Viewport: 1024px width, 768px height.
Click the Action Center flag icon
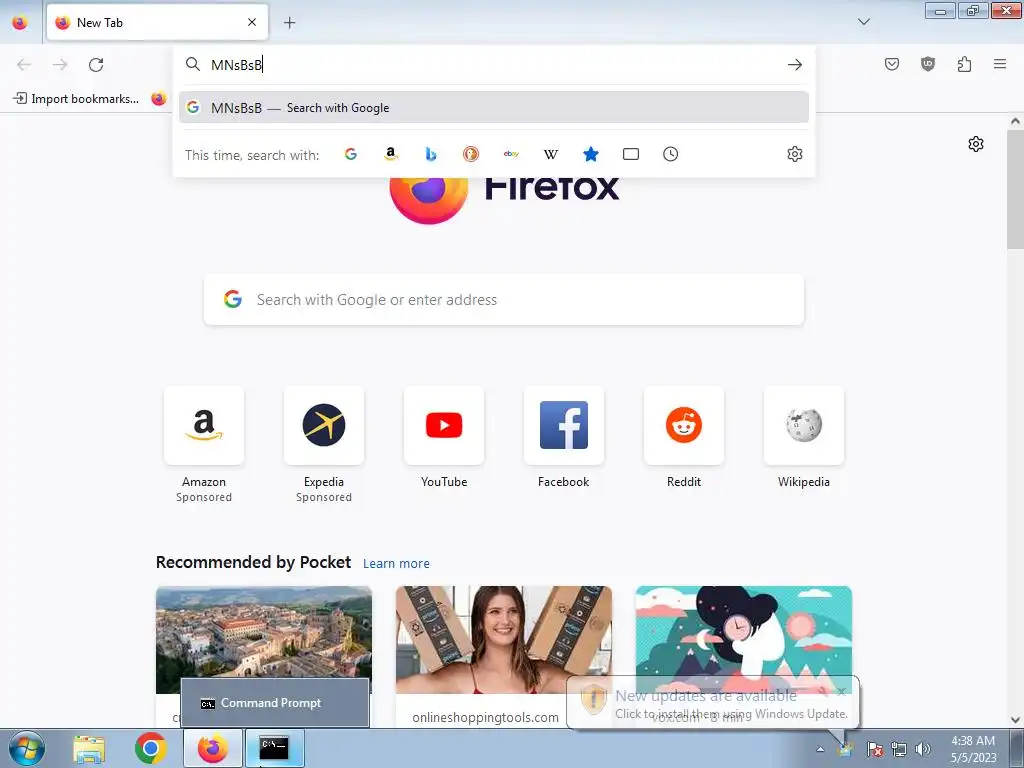[874, 749]
